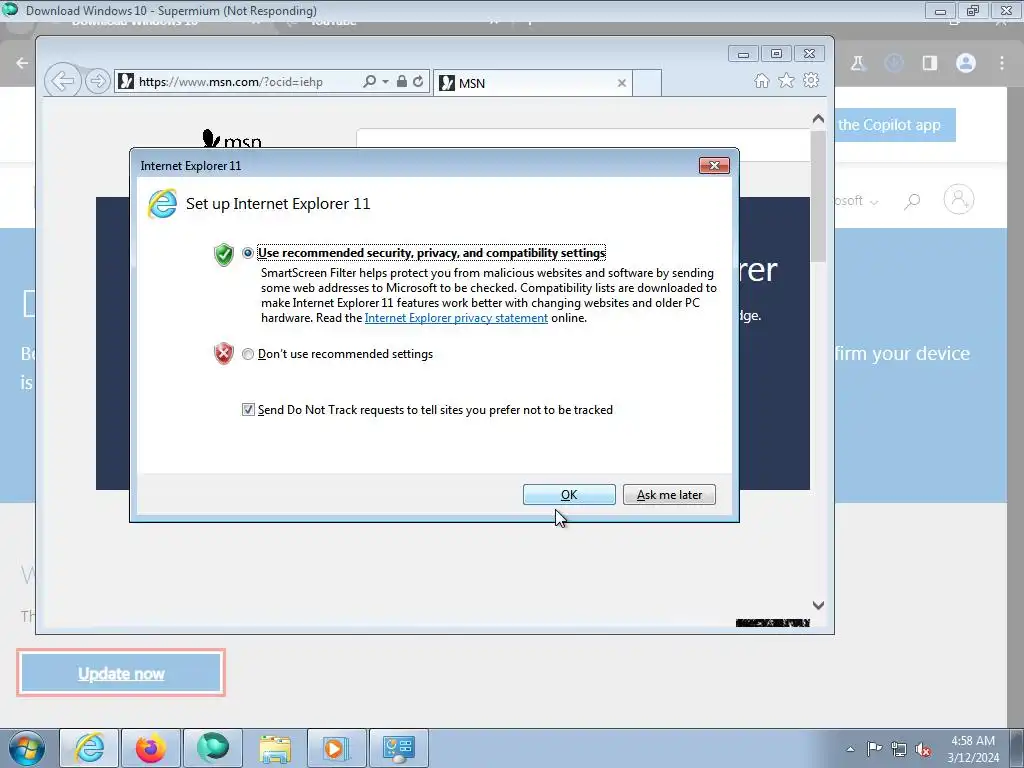
Task: Open the IE Home icon
Action: tap(761, 80)
